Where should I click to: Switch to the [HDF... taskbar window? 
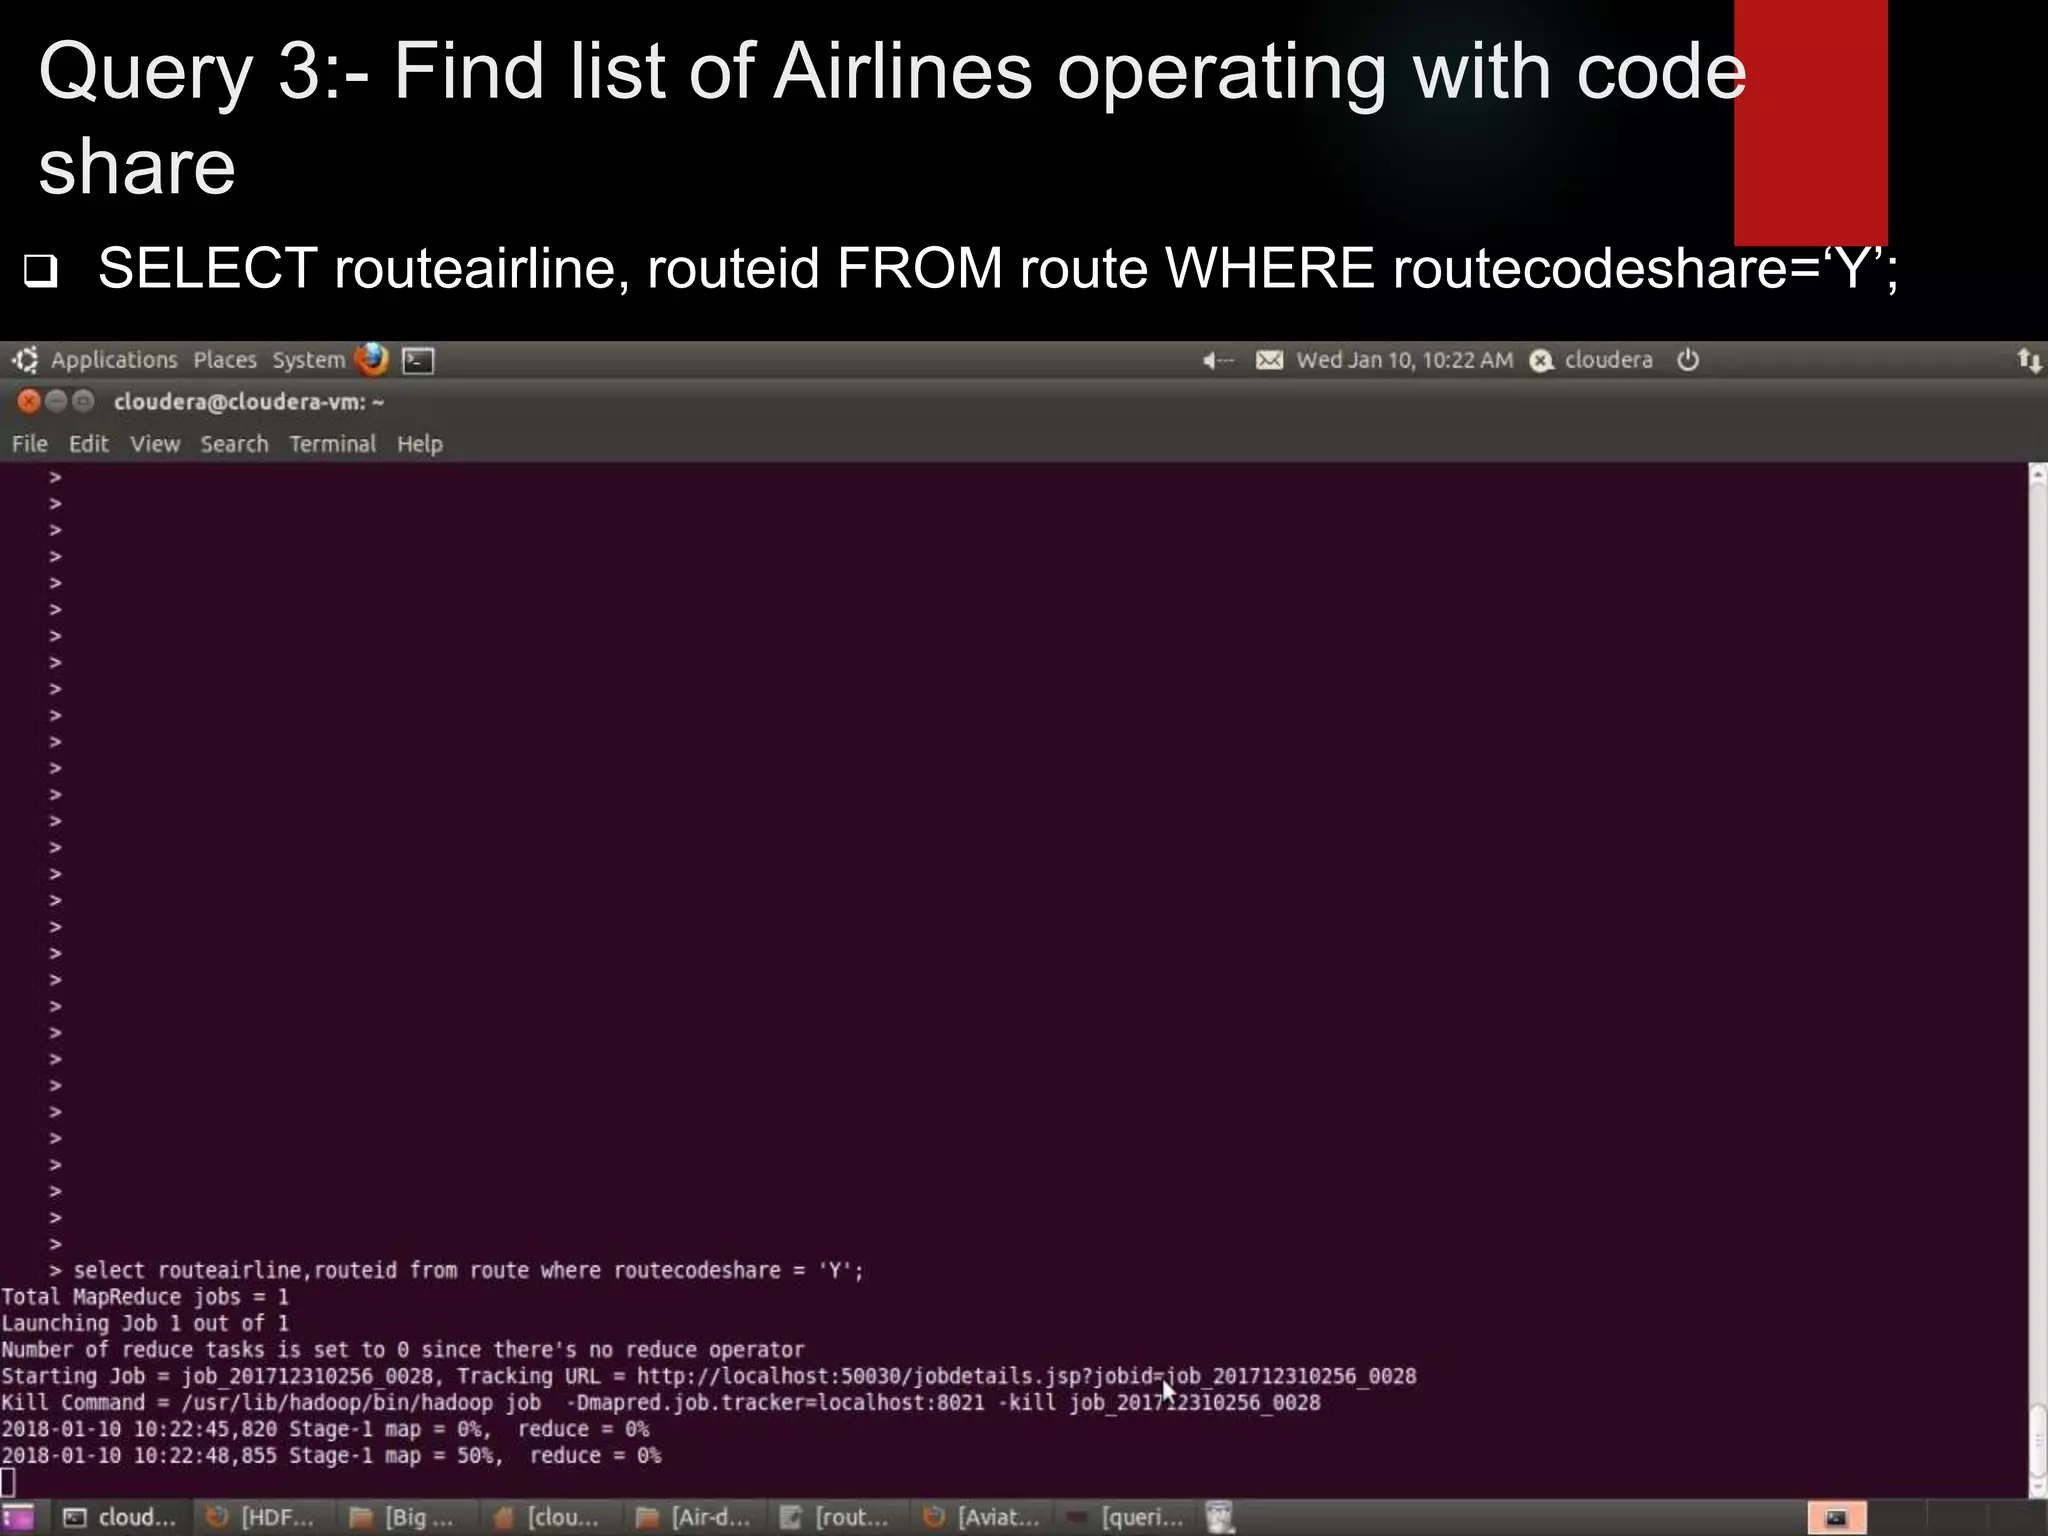click(x=262, y=1518)
